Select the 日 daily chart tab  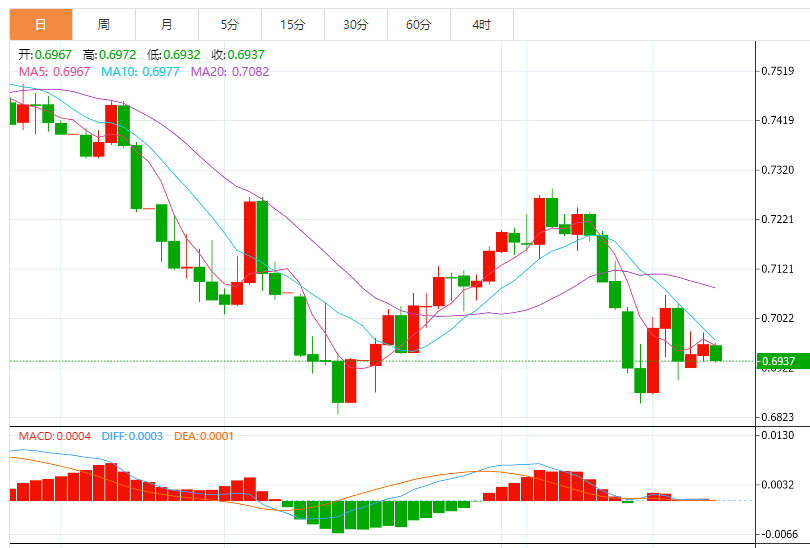[x=41, y=24]
